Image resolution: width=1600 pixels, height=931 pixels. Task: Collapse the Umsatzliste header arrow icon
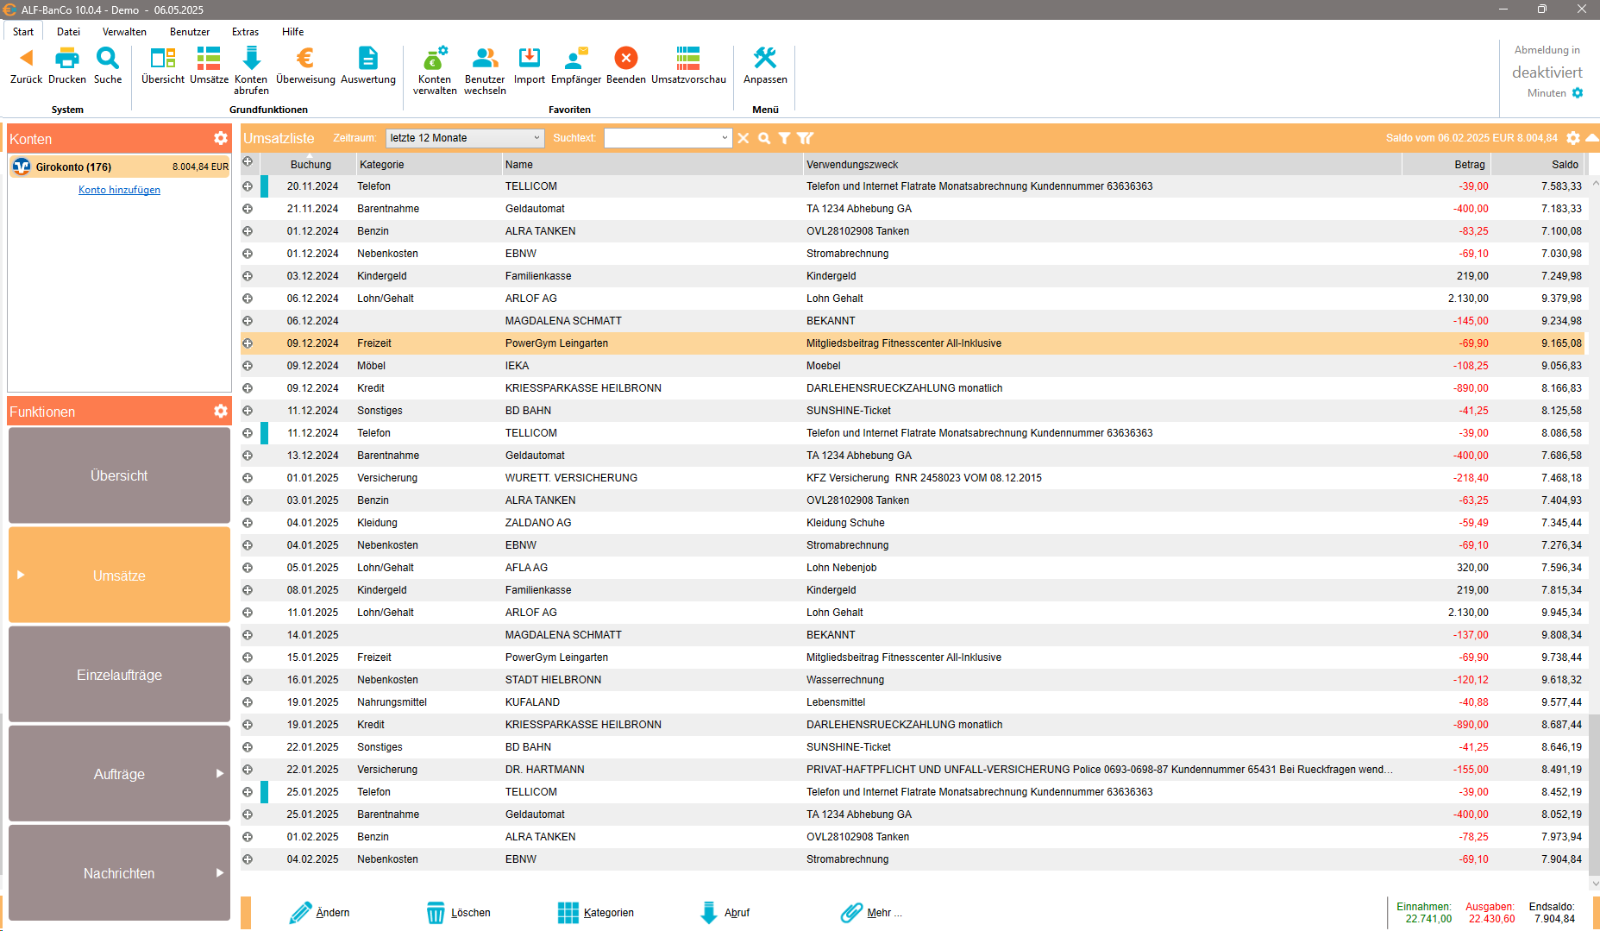[x=1592, y=138]
